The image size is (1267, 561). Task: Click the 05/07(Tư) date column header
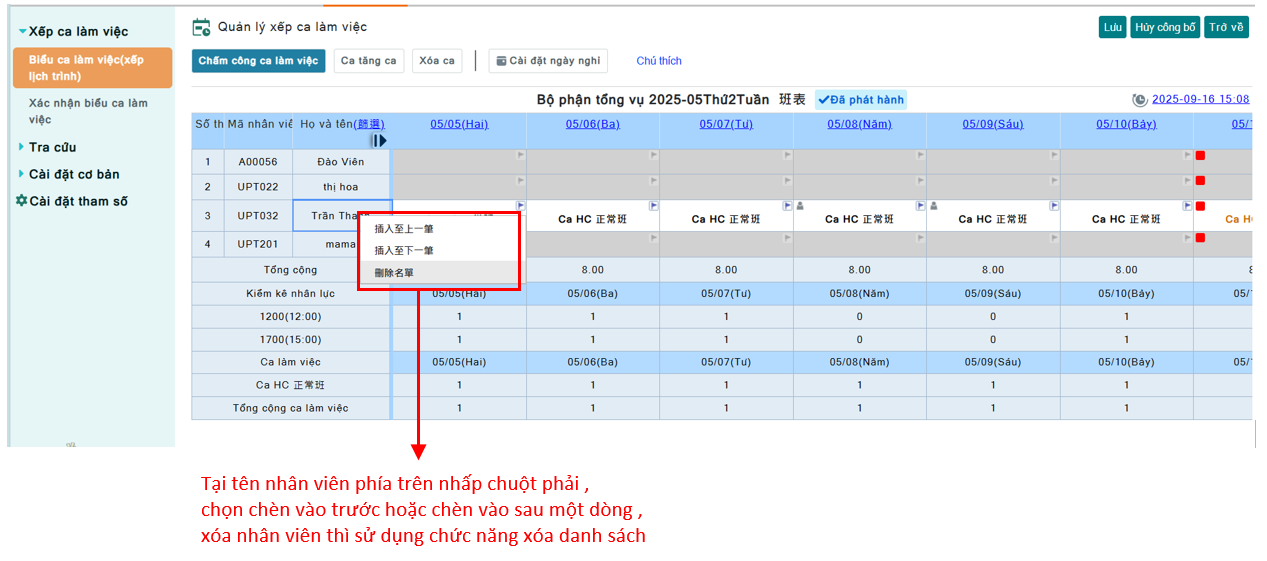point(726,125)
